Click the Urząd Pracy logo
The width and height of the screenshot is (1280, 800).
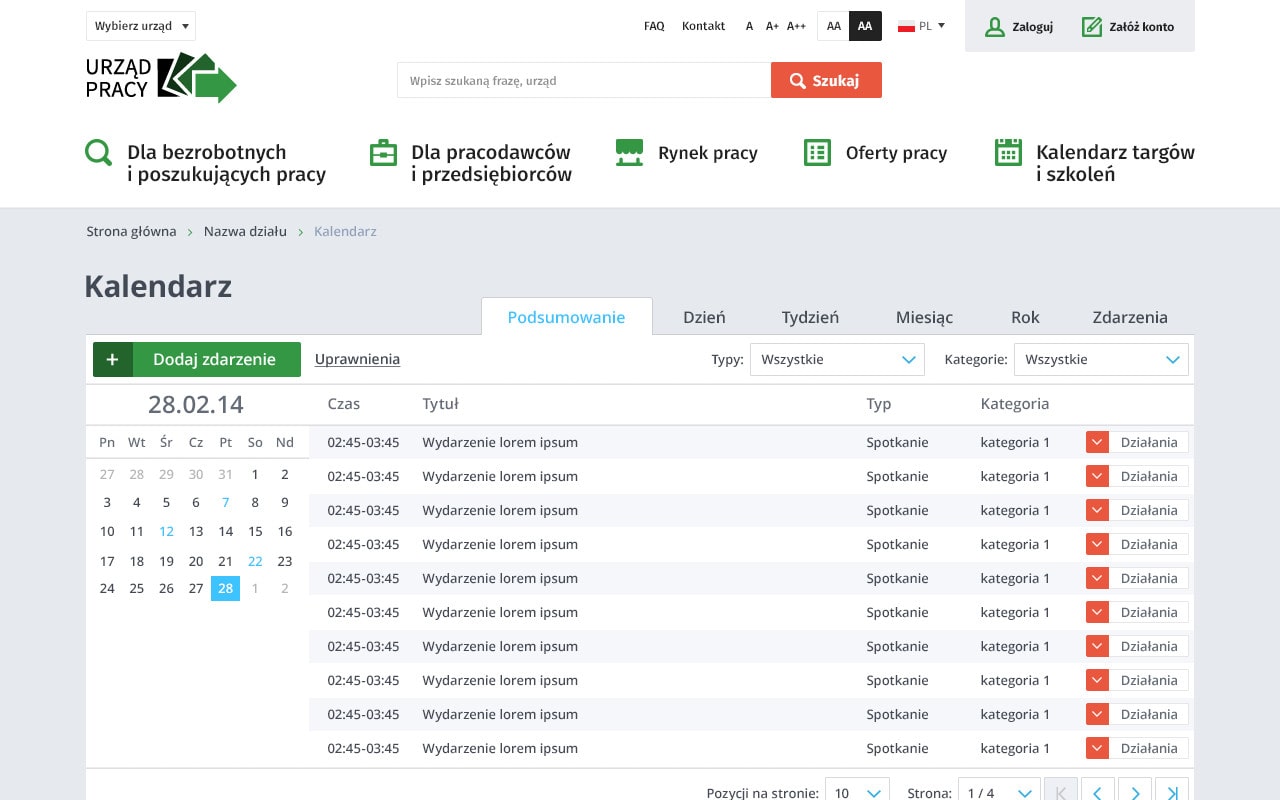point(160,78)
